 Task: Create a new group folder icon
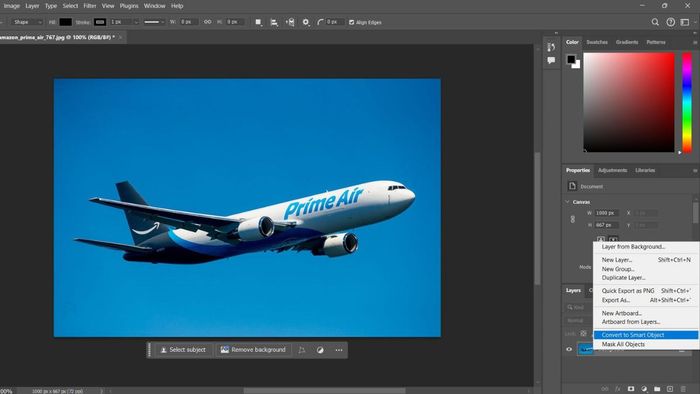657,389
